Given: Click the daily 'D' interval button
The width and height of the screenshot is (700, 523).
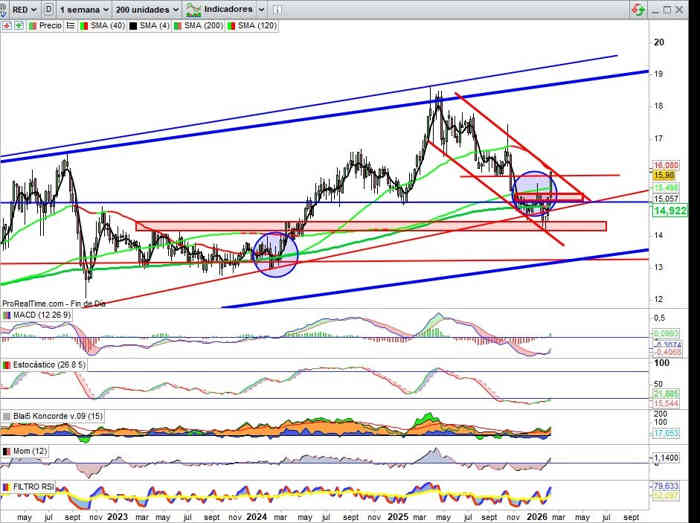Looking at the screenshot, I should coord(47,8).
